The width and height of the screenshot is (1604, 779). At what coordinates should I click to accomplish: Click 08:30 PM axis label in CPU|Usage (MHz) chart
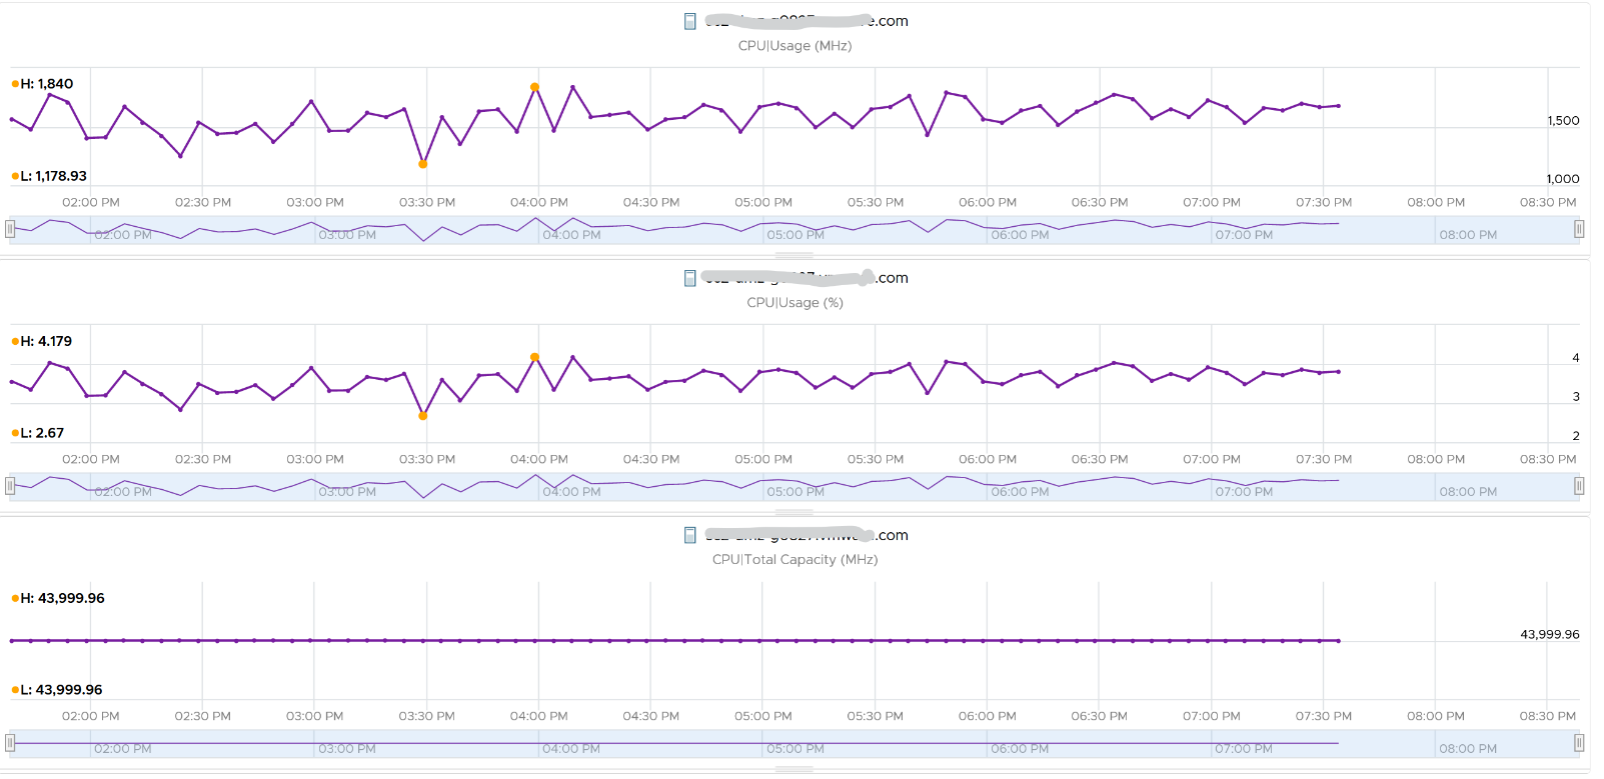click(x=1548, y=203)
